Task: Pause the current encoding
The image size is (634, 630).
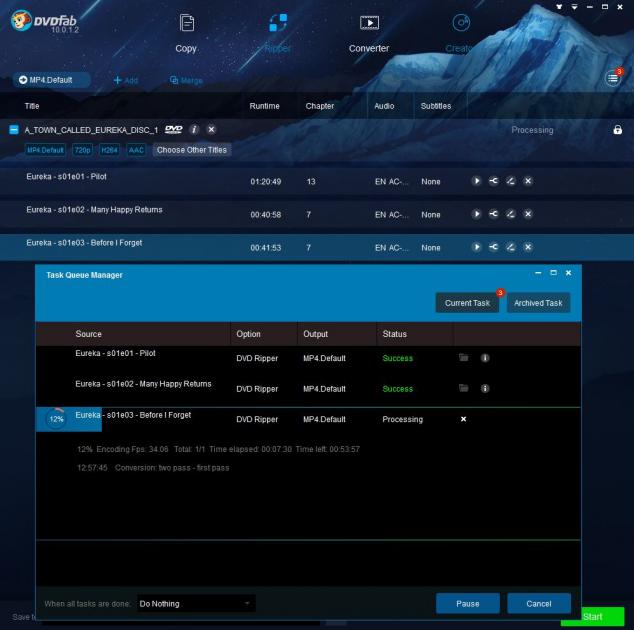Action: click(x=467, y=603)
